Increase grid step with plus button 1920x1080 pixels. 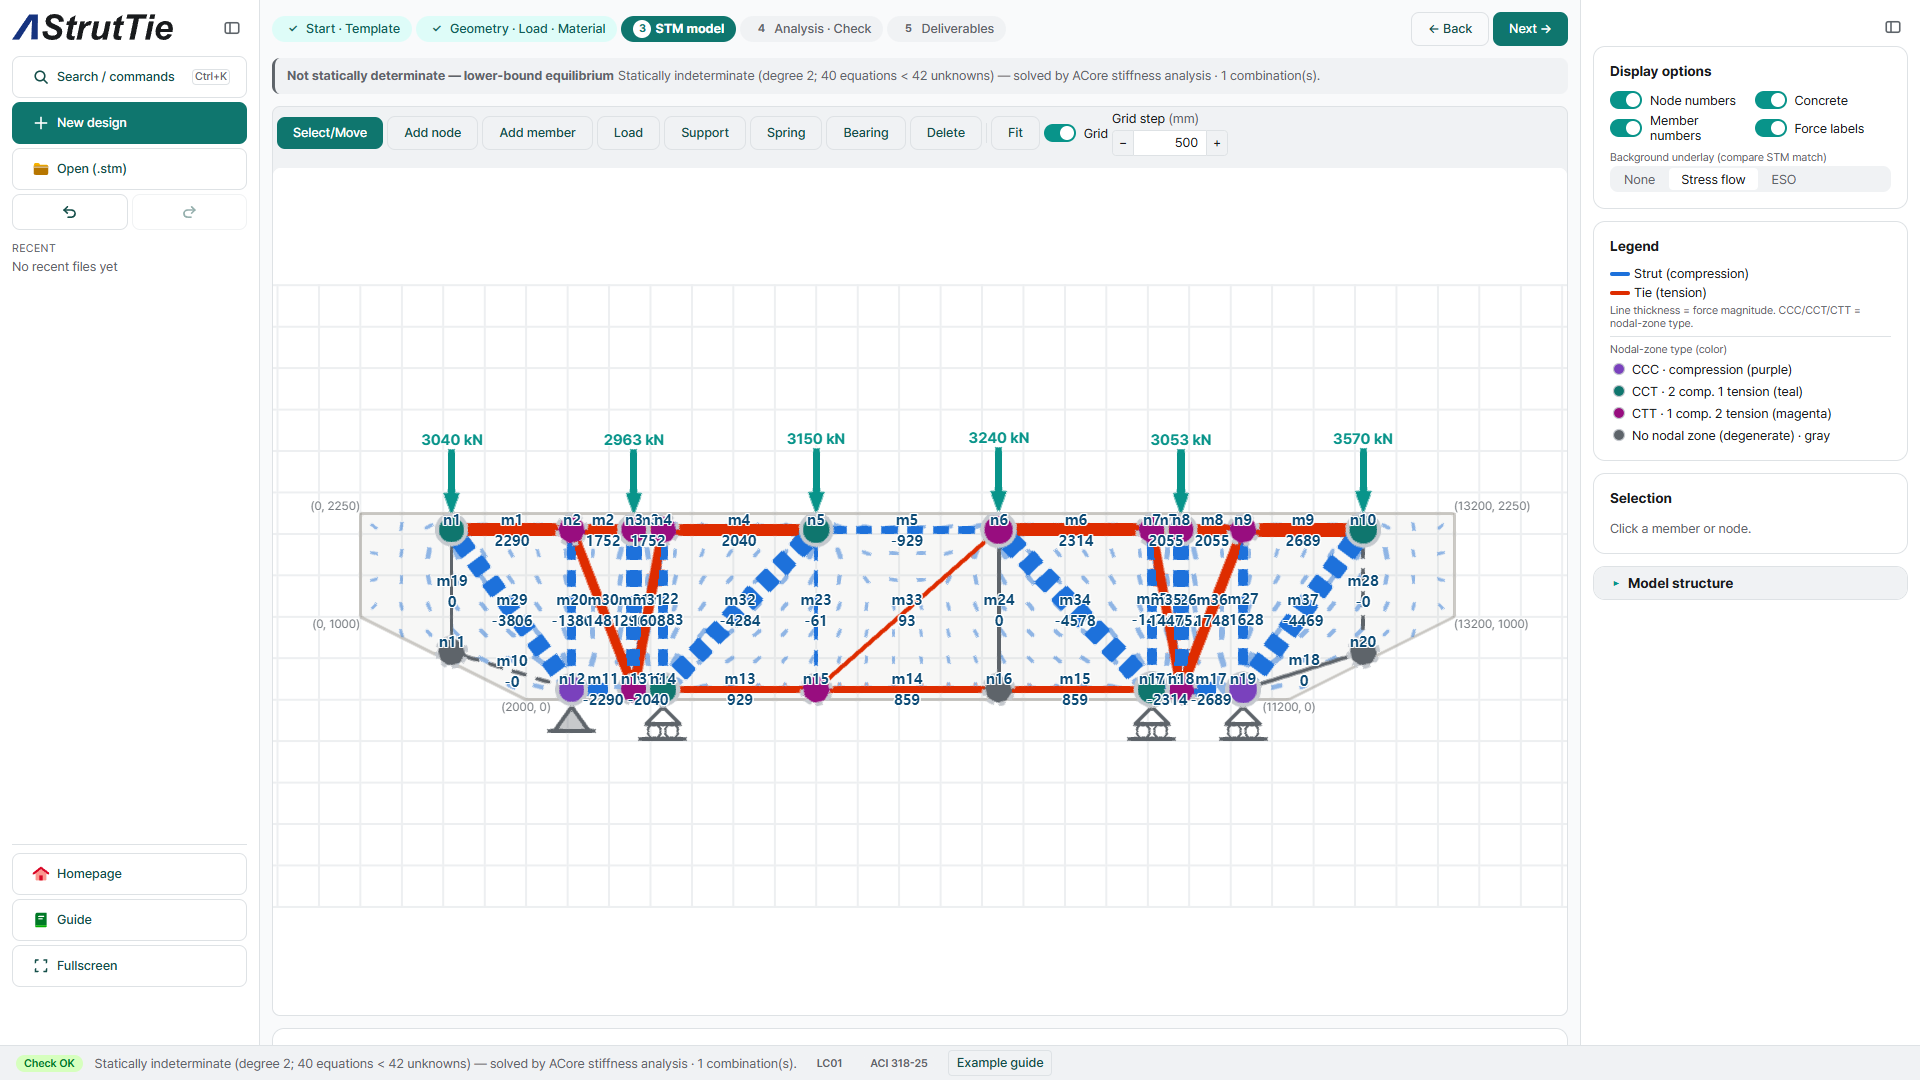point(1217,143)
